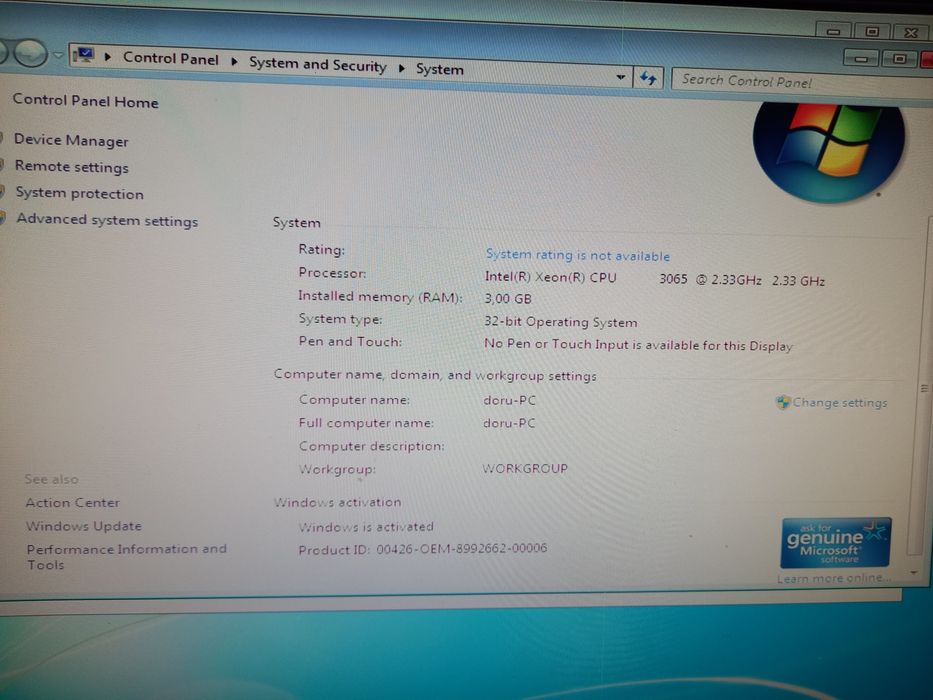Viewport: 933px width, 700px height.
Task: Maximize the background window behind Control Panel
Action: 872,31
